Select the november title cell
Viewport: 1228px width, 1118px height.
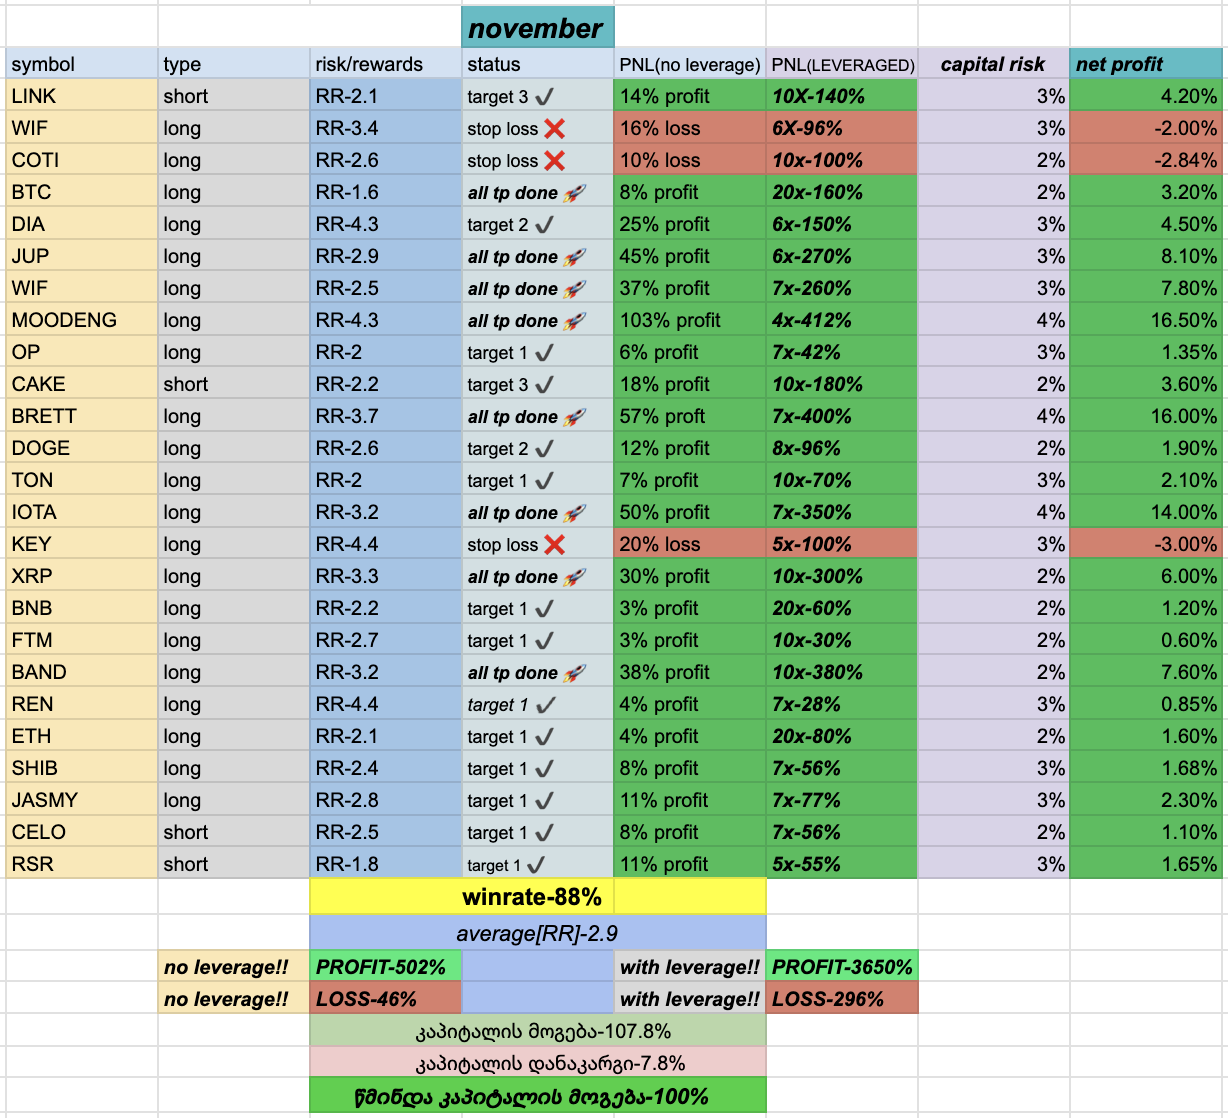[538, 28]
